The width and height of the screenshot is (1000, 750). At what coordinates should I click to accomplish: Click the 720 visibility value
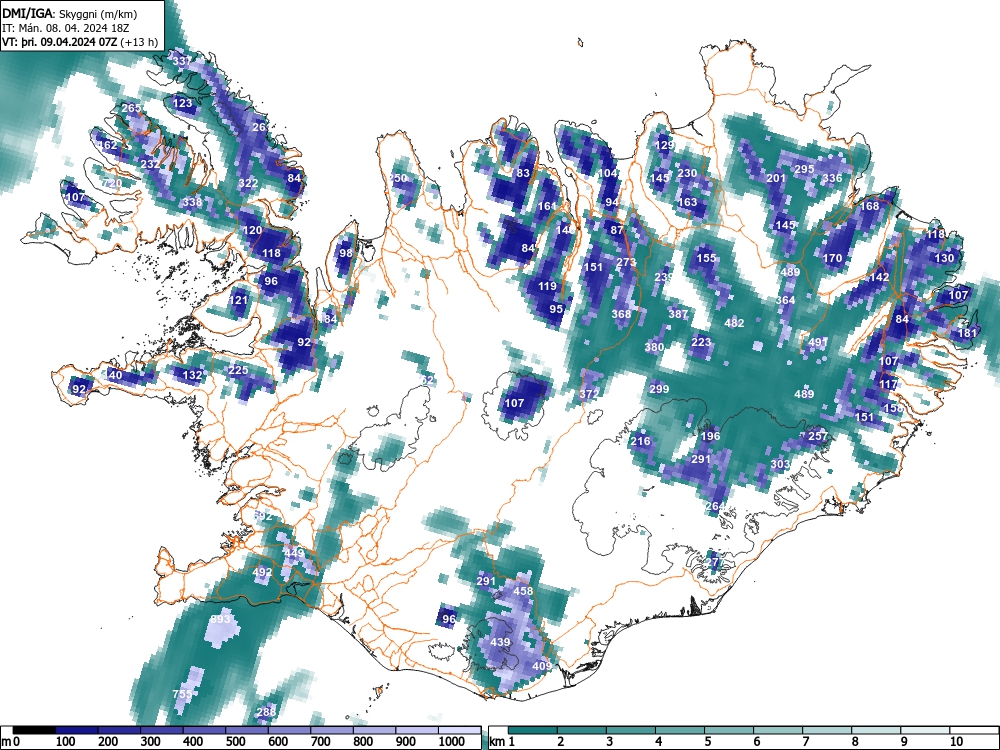112,184
